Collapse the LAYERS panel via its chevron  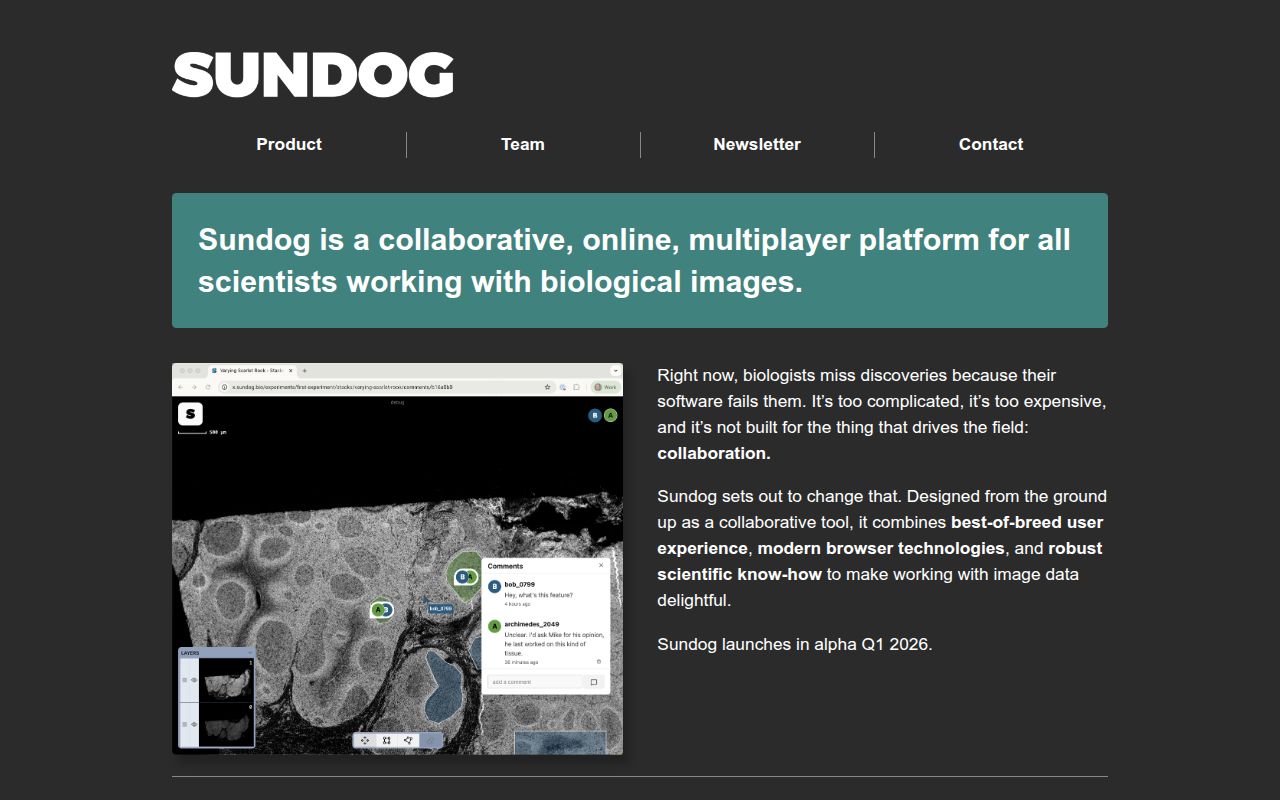pyautogui.click(x=250, y=653)
